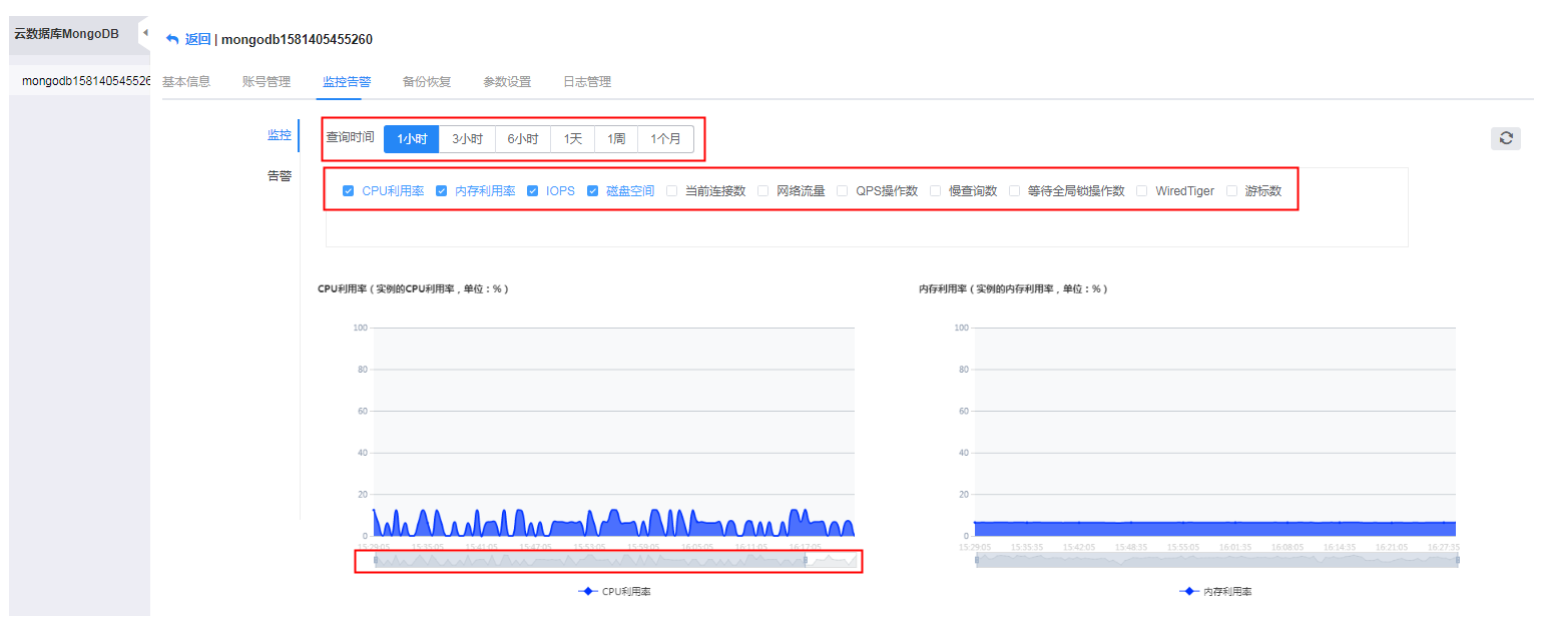Toggle the 内存利用率 legend entry under the memory chart
Image resolution: width=1542 pixels, height=624 pixels.
(x=1215, y=592)
